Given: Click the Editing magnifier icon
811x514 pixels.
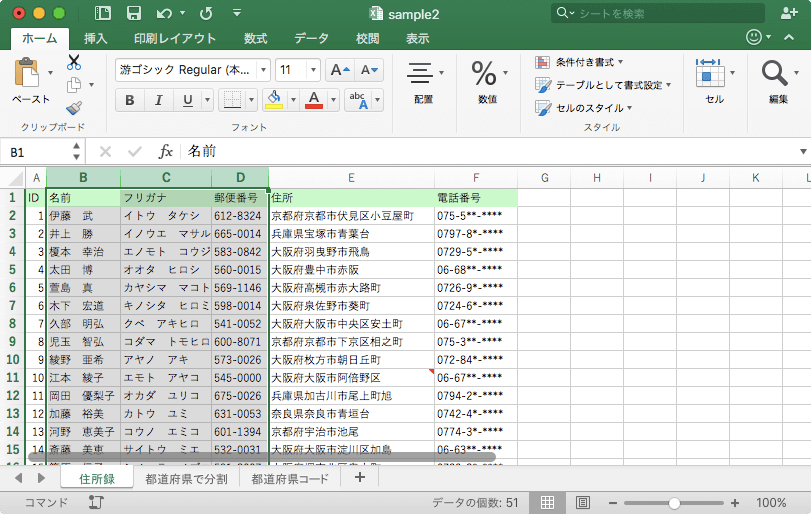Looking at the screenshot, I should point(774,73).
